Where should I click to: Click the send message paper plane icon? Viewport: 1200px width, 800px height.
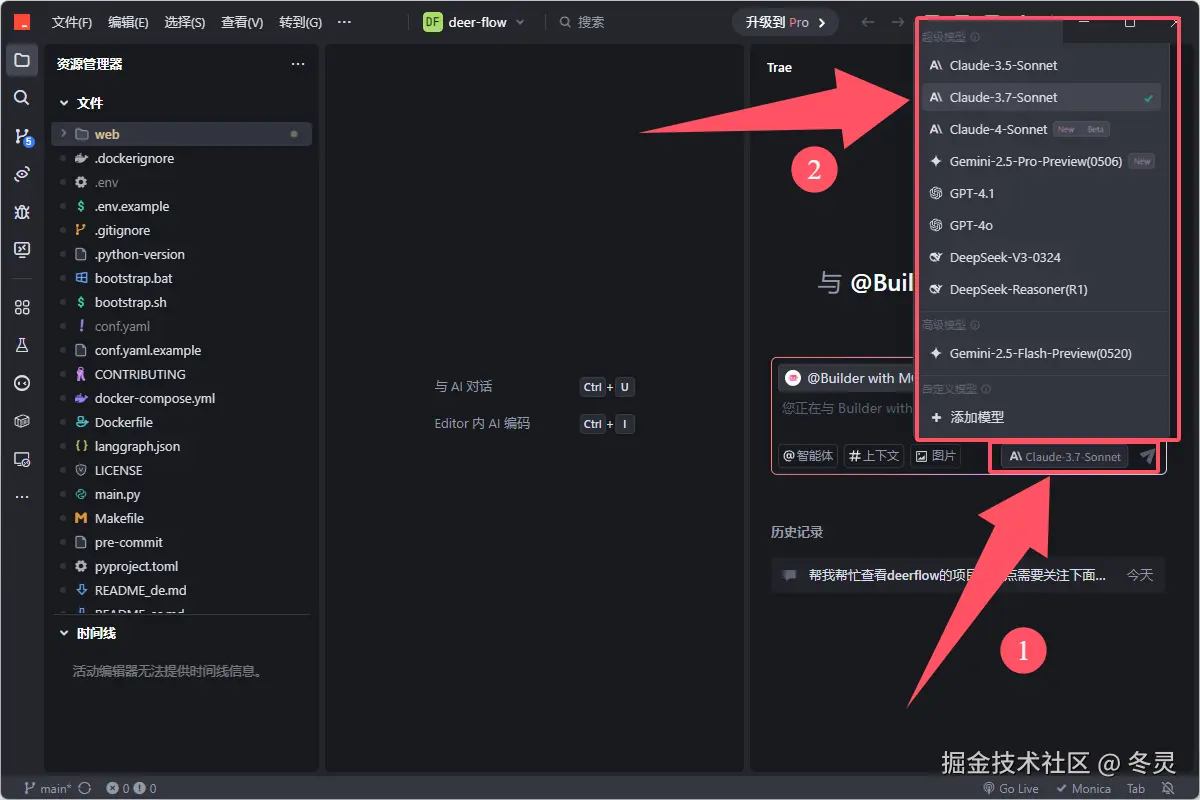[1147, 456]
